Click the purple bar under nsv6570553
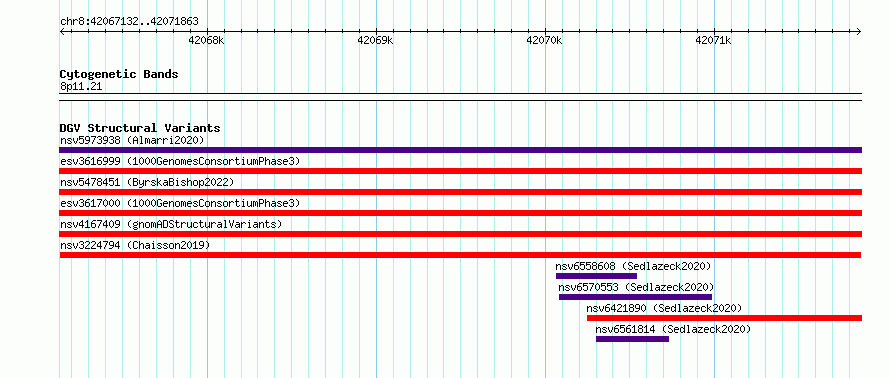 [635, 297]
